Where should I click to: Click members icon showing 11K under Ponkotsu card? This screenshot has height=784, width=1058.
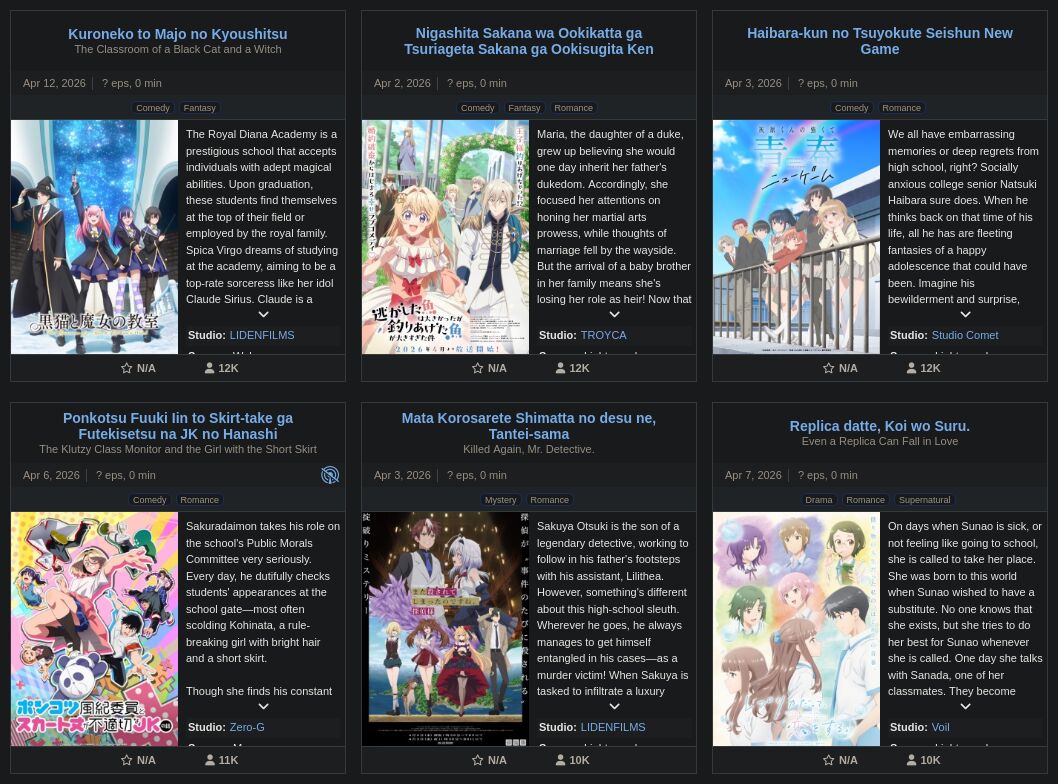(210, 760)
